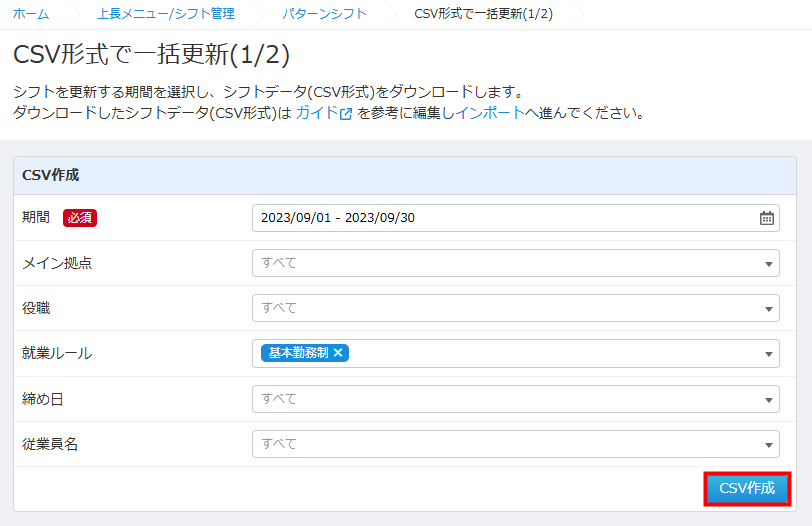Open the 従業員名 dropdown arrow

click(768, 444)
